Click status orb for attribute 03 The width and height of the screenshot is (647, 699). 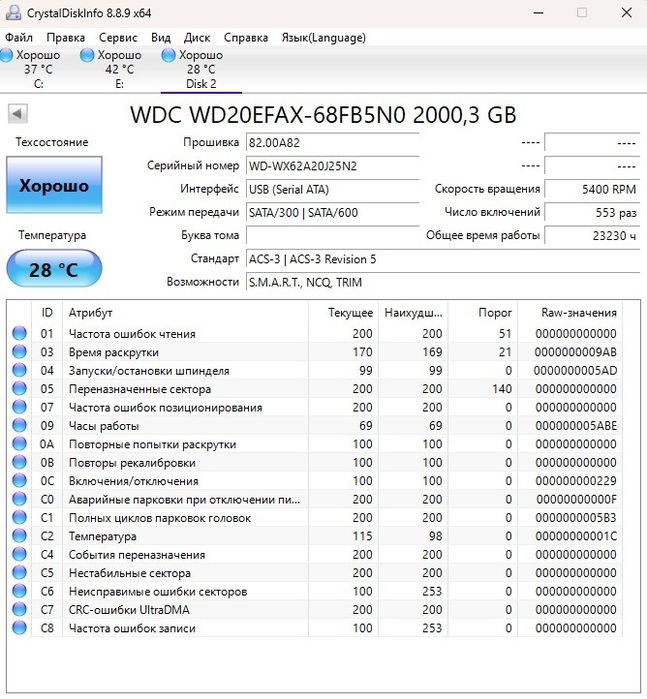point(19,352)
